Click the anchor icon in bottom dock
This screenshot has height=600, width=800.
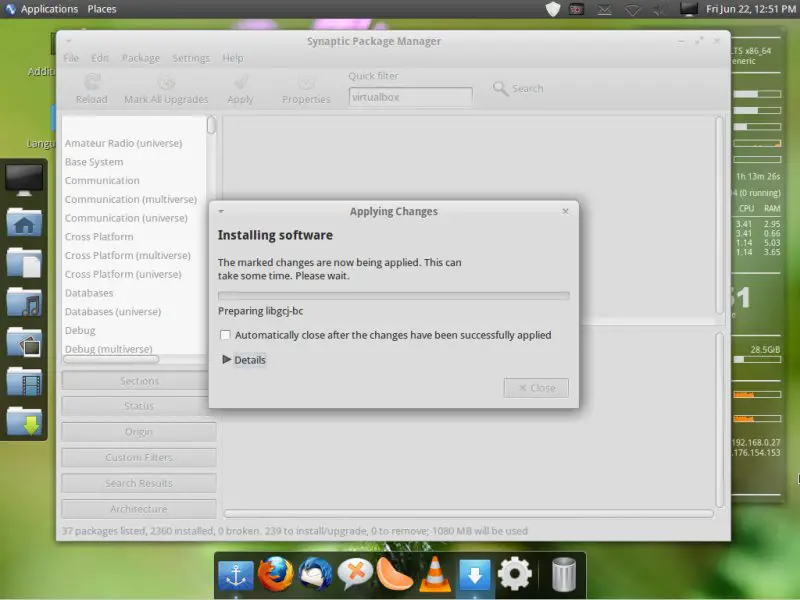[236, 576]
